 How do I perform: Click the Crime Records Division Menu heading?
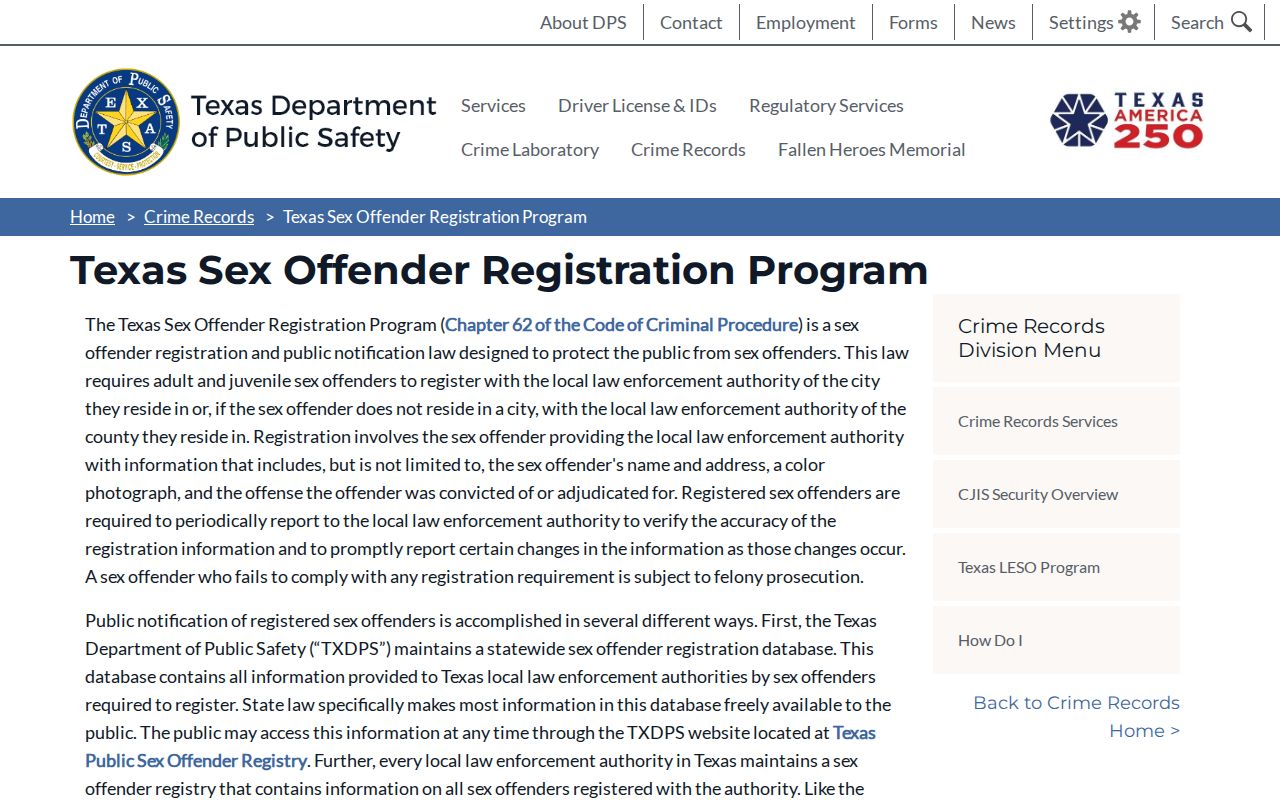coord(1031,338)
